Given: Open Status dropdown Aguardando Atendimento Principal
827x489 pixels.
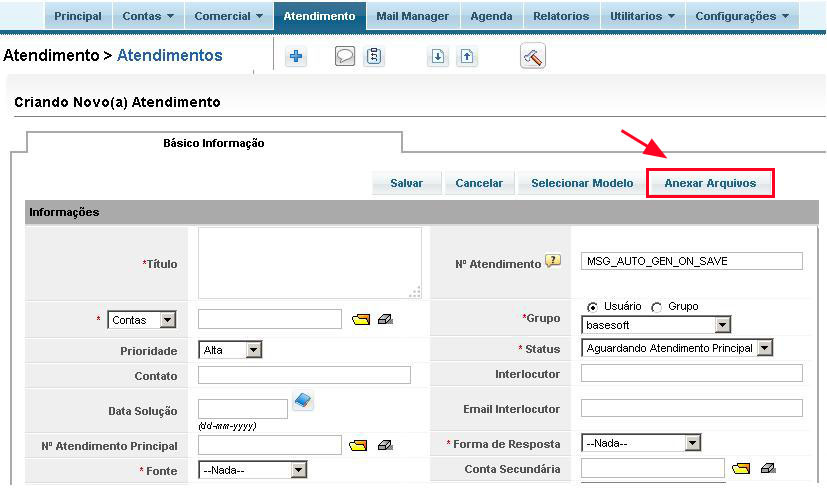Looking at the screenshot, I should tap(677, 348).
